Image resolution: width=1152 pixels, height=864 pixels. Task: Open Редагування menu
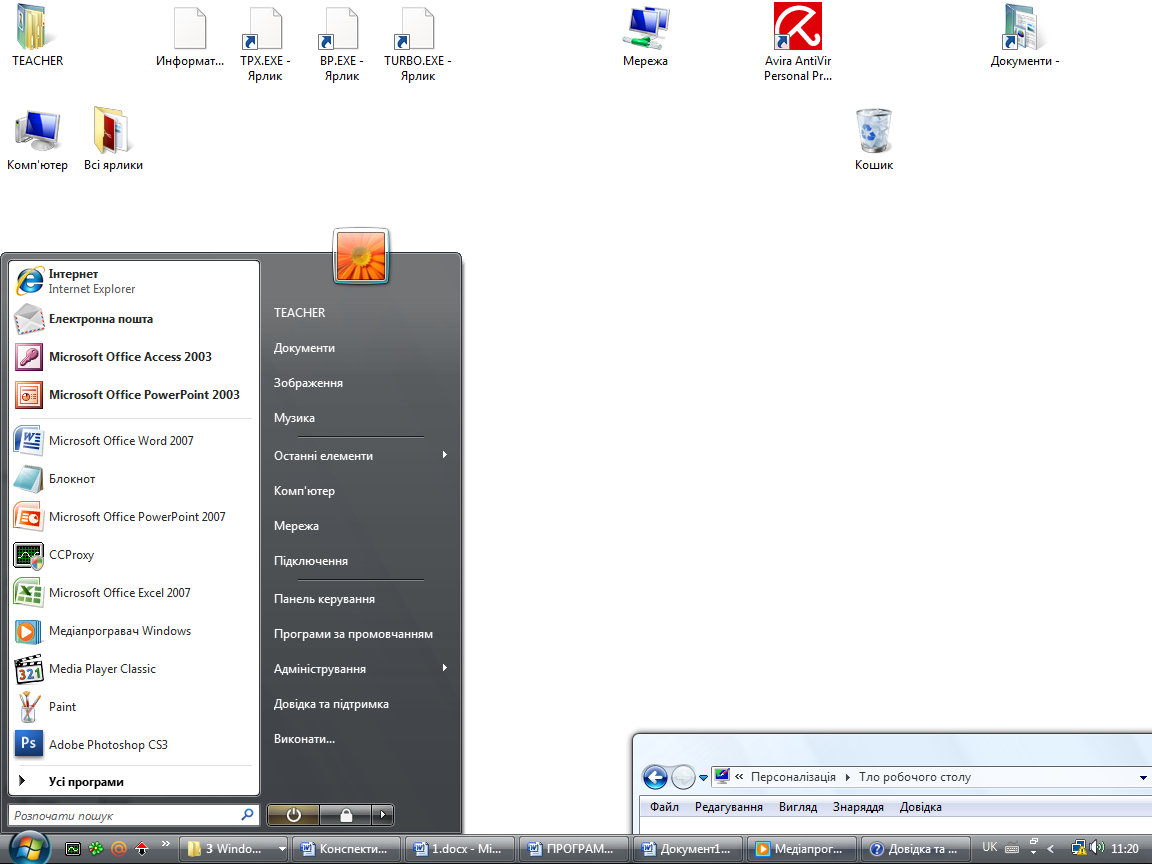tap(729, 807)
